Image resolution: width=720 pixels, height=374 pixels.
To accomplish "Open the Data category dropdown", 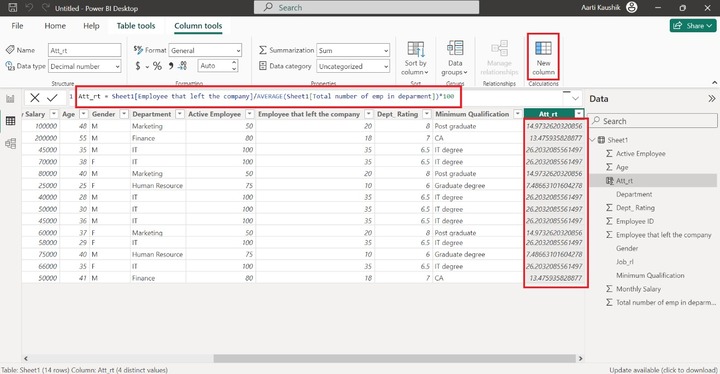I will click(353, 66).
